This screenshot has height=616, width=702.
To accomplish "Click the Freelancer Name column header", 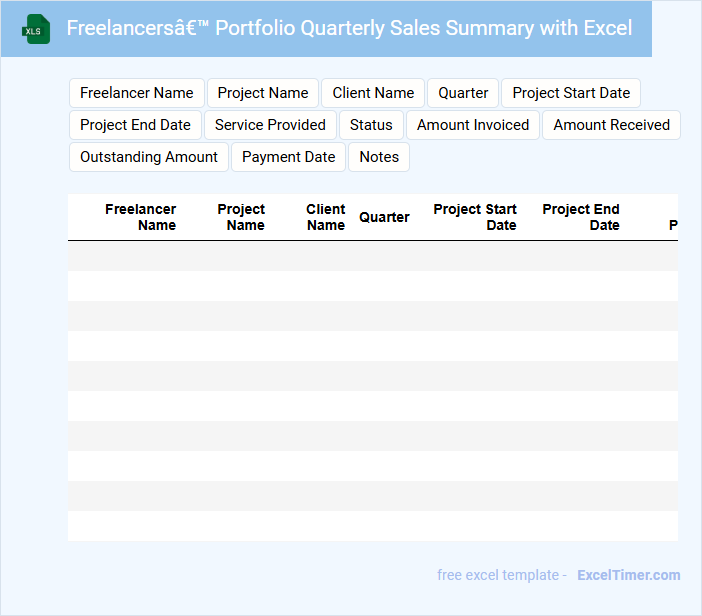I will point(141,217).
